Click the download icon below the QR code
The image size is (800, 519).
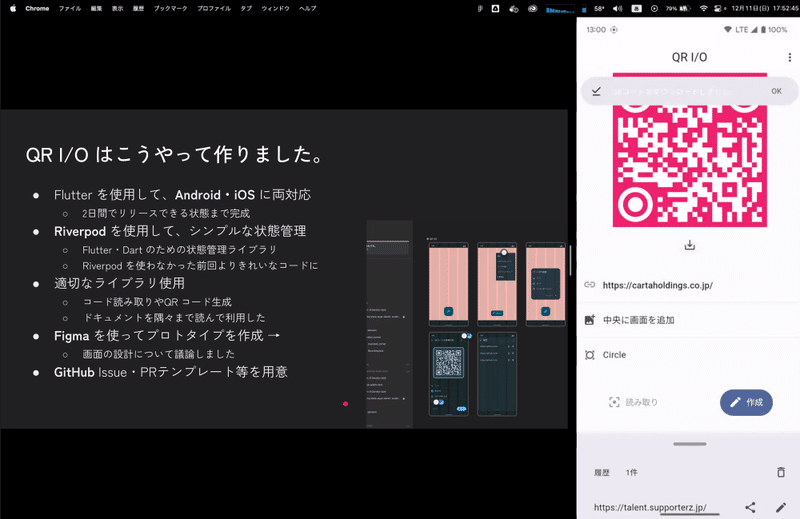point(689,245)
